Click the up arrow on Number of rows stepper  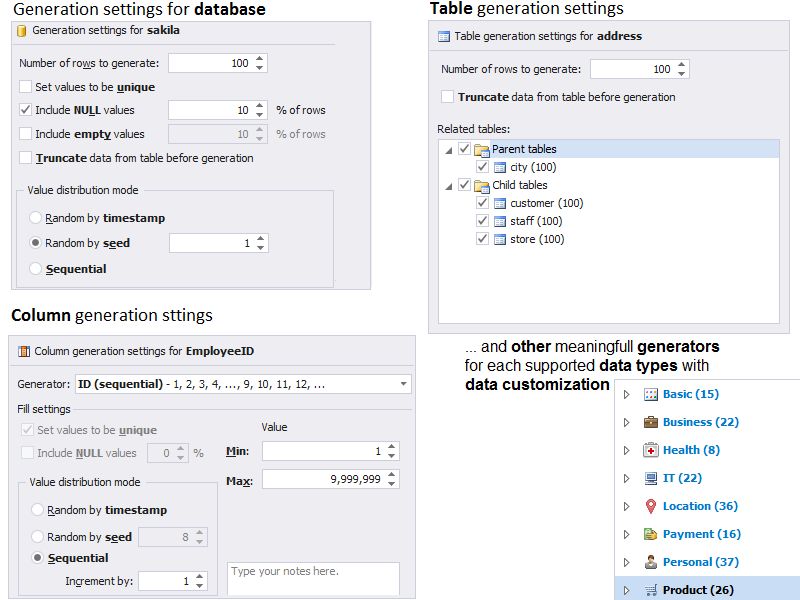(x=259, y=57)
